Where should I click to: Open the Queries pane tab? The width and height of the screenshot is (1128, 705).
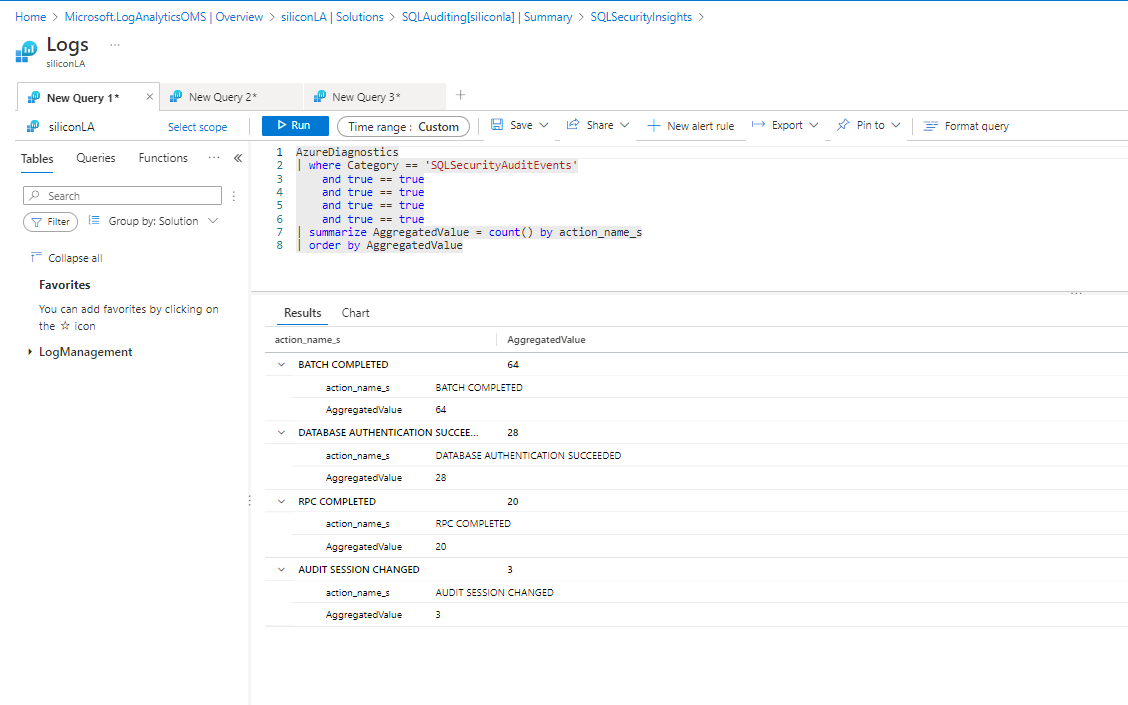coord(96,158)
